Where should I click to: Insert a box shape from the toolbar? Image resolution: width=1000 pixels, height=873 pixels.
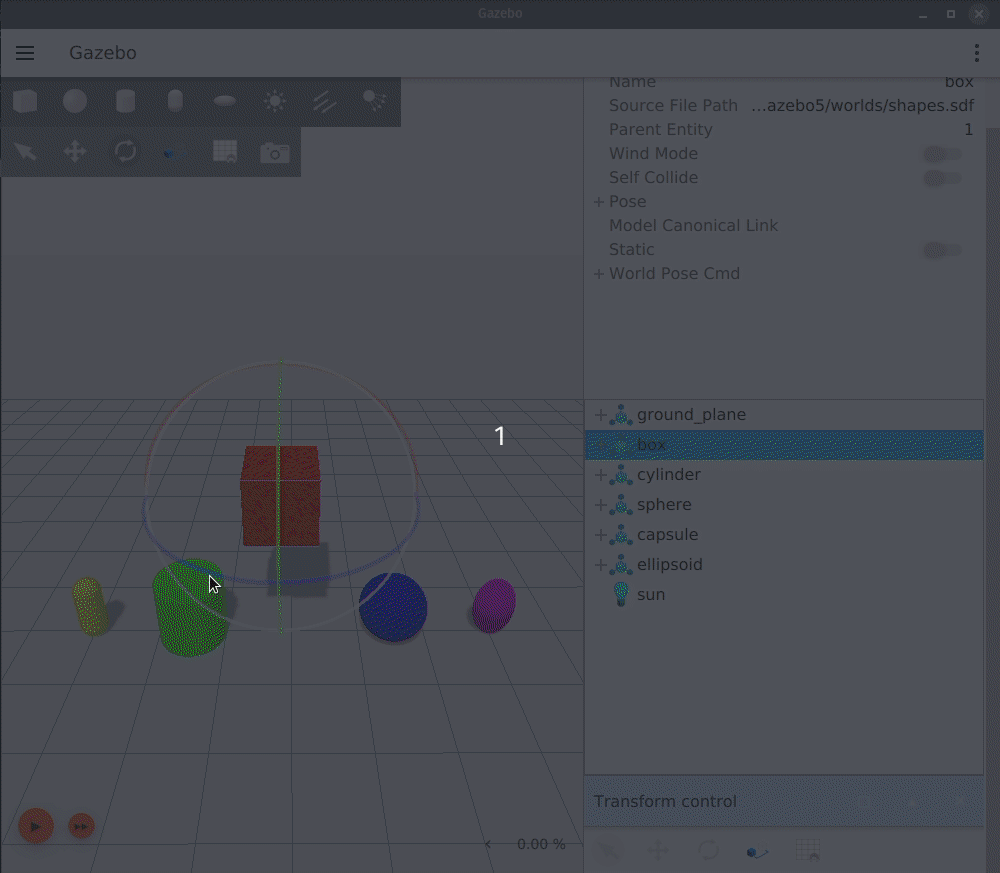pyautogui.click(x=25, y=101)
